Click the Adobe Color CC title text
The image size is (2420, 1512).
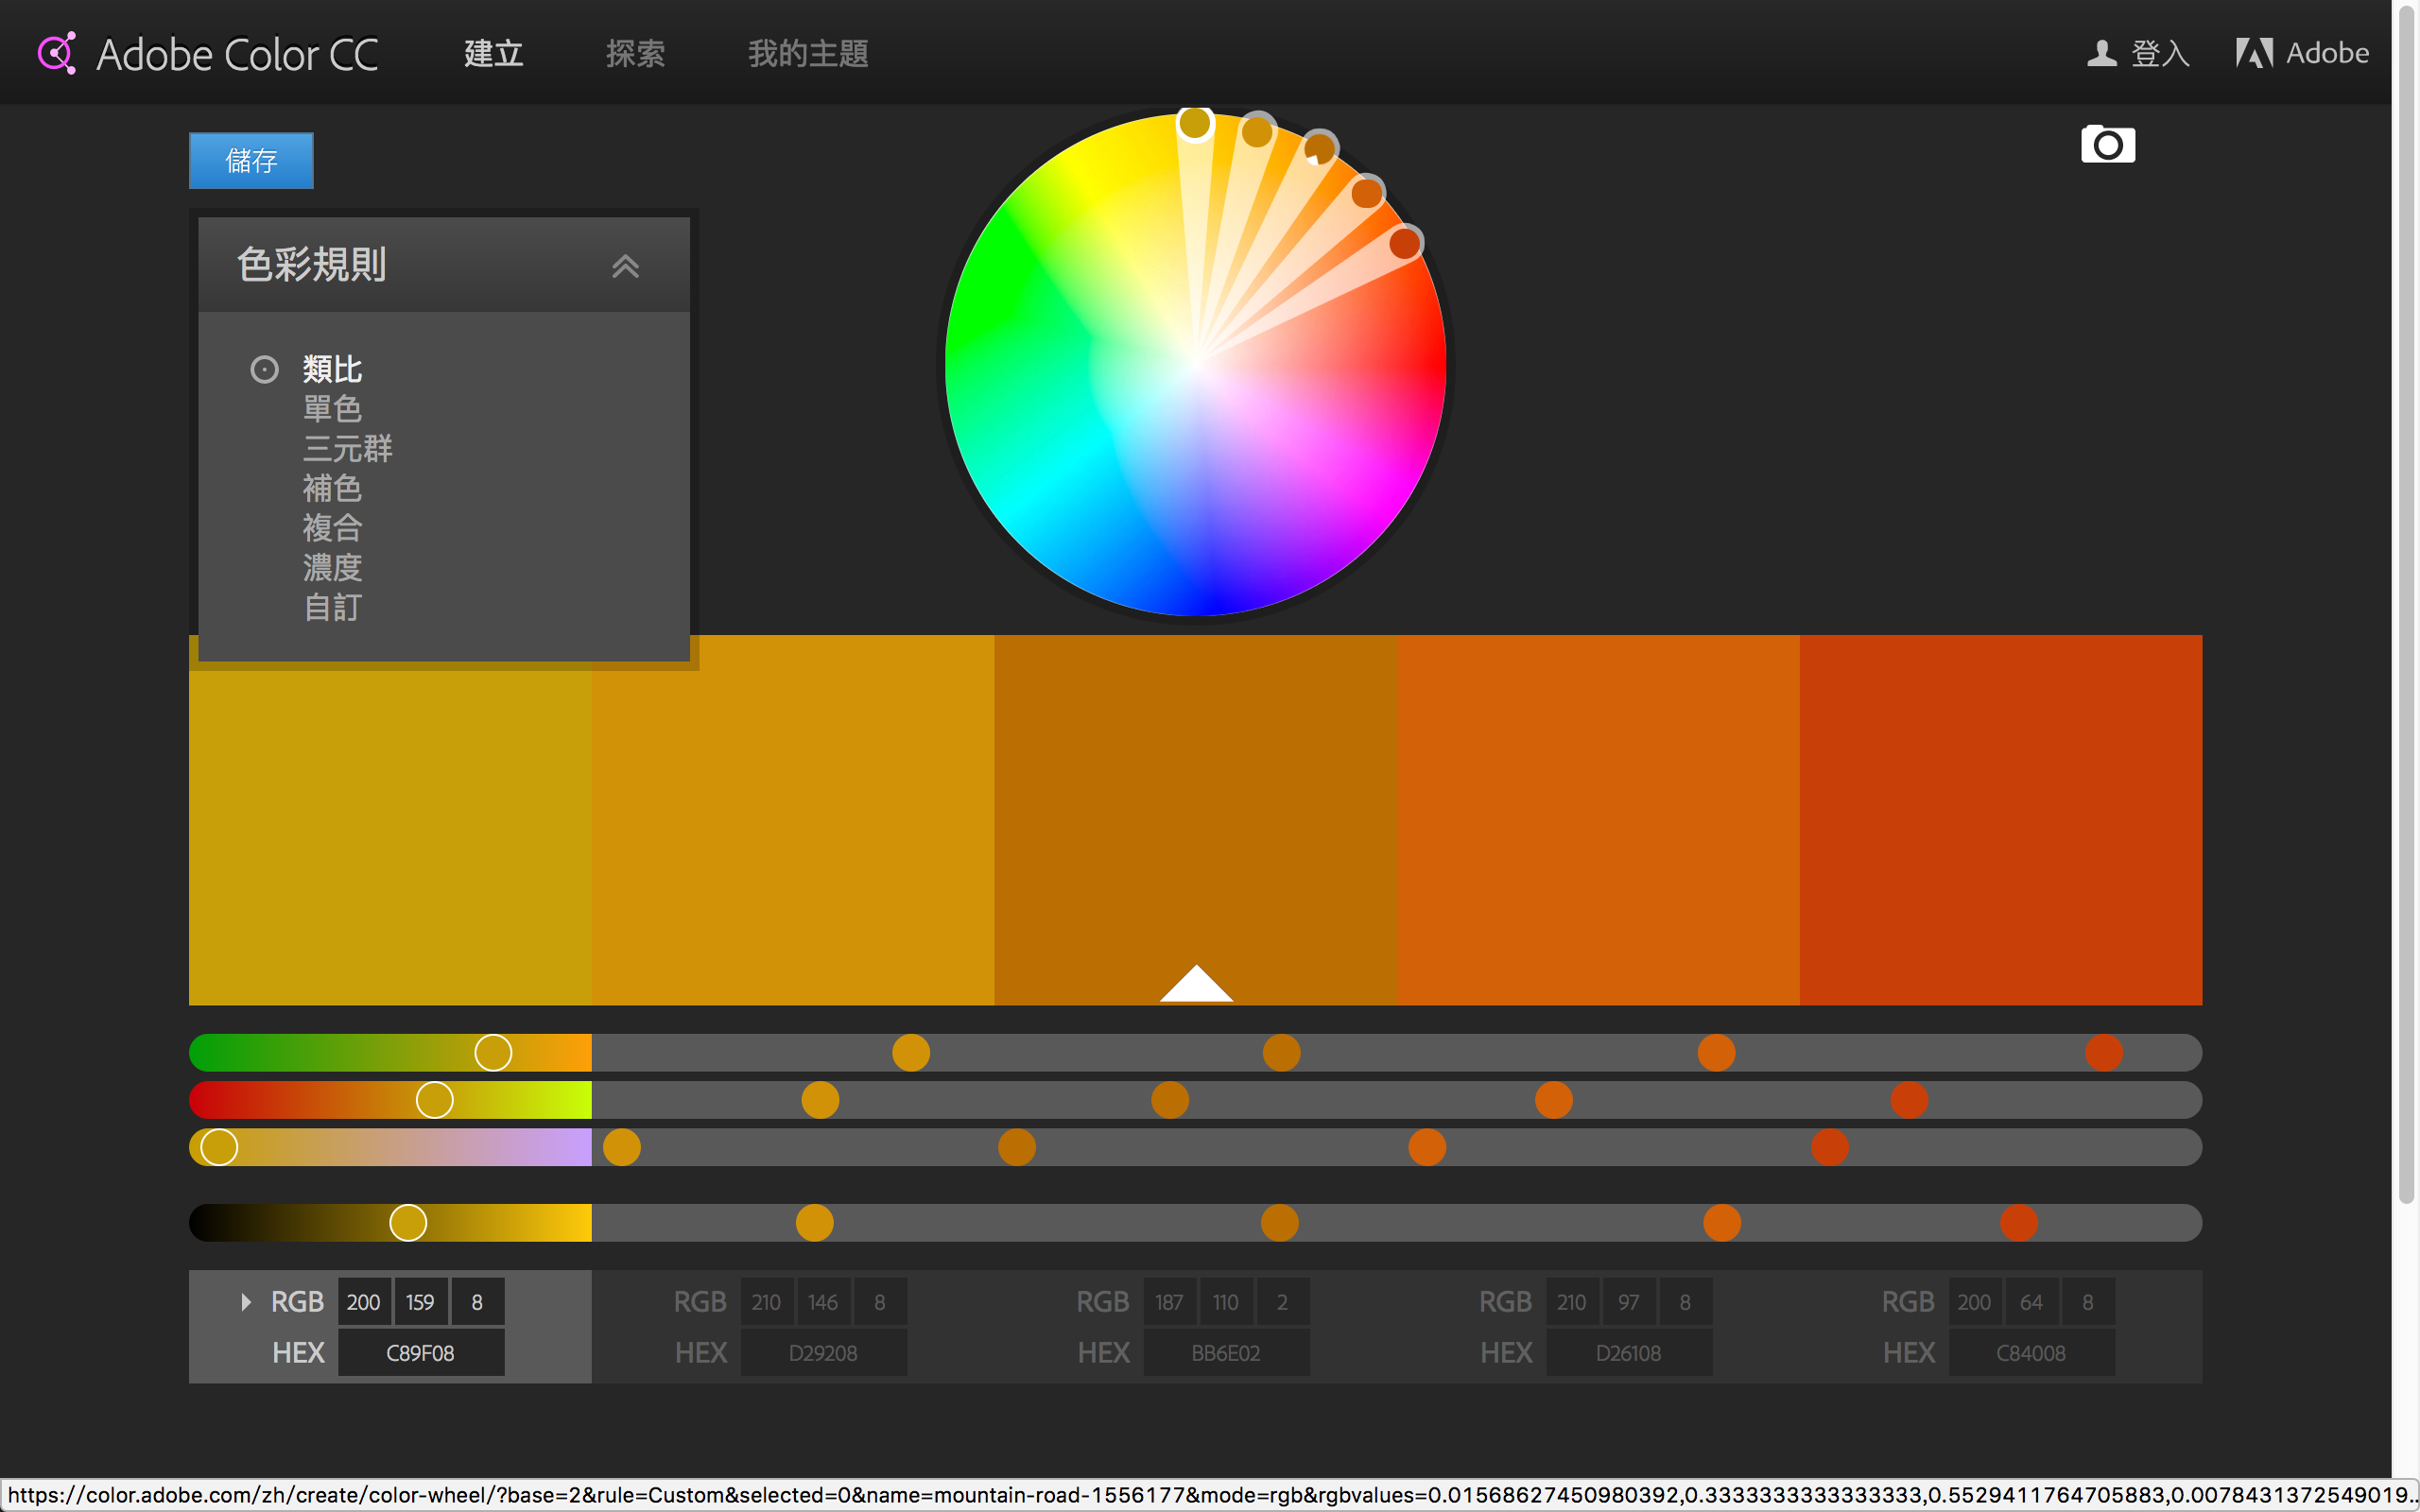click(237, 55)
